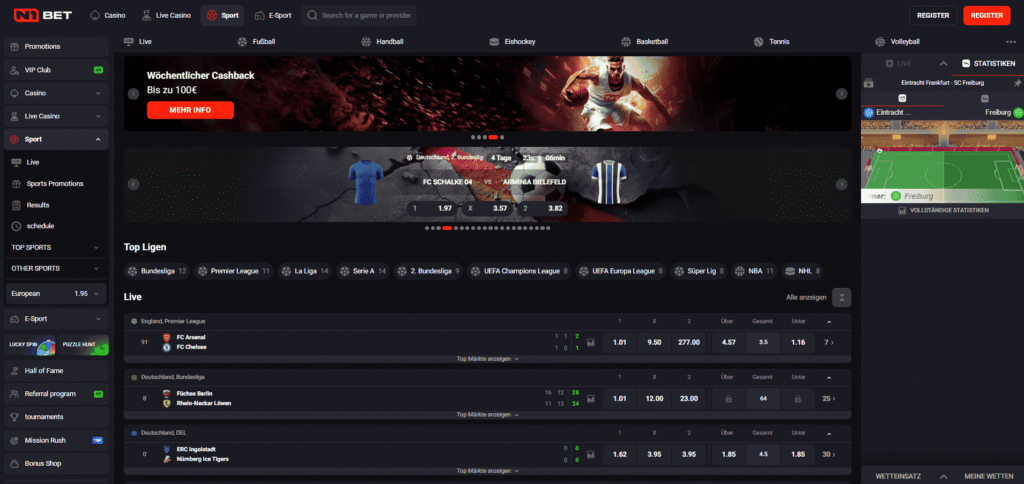
Task: Open the N1 BET home logo
Action: click(x=43, y=15)
